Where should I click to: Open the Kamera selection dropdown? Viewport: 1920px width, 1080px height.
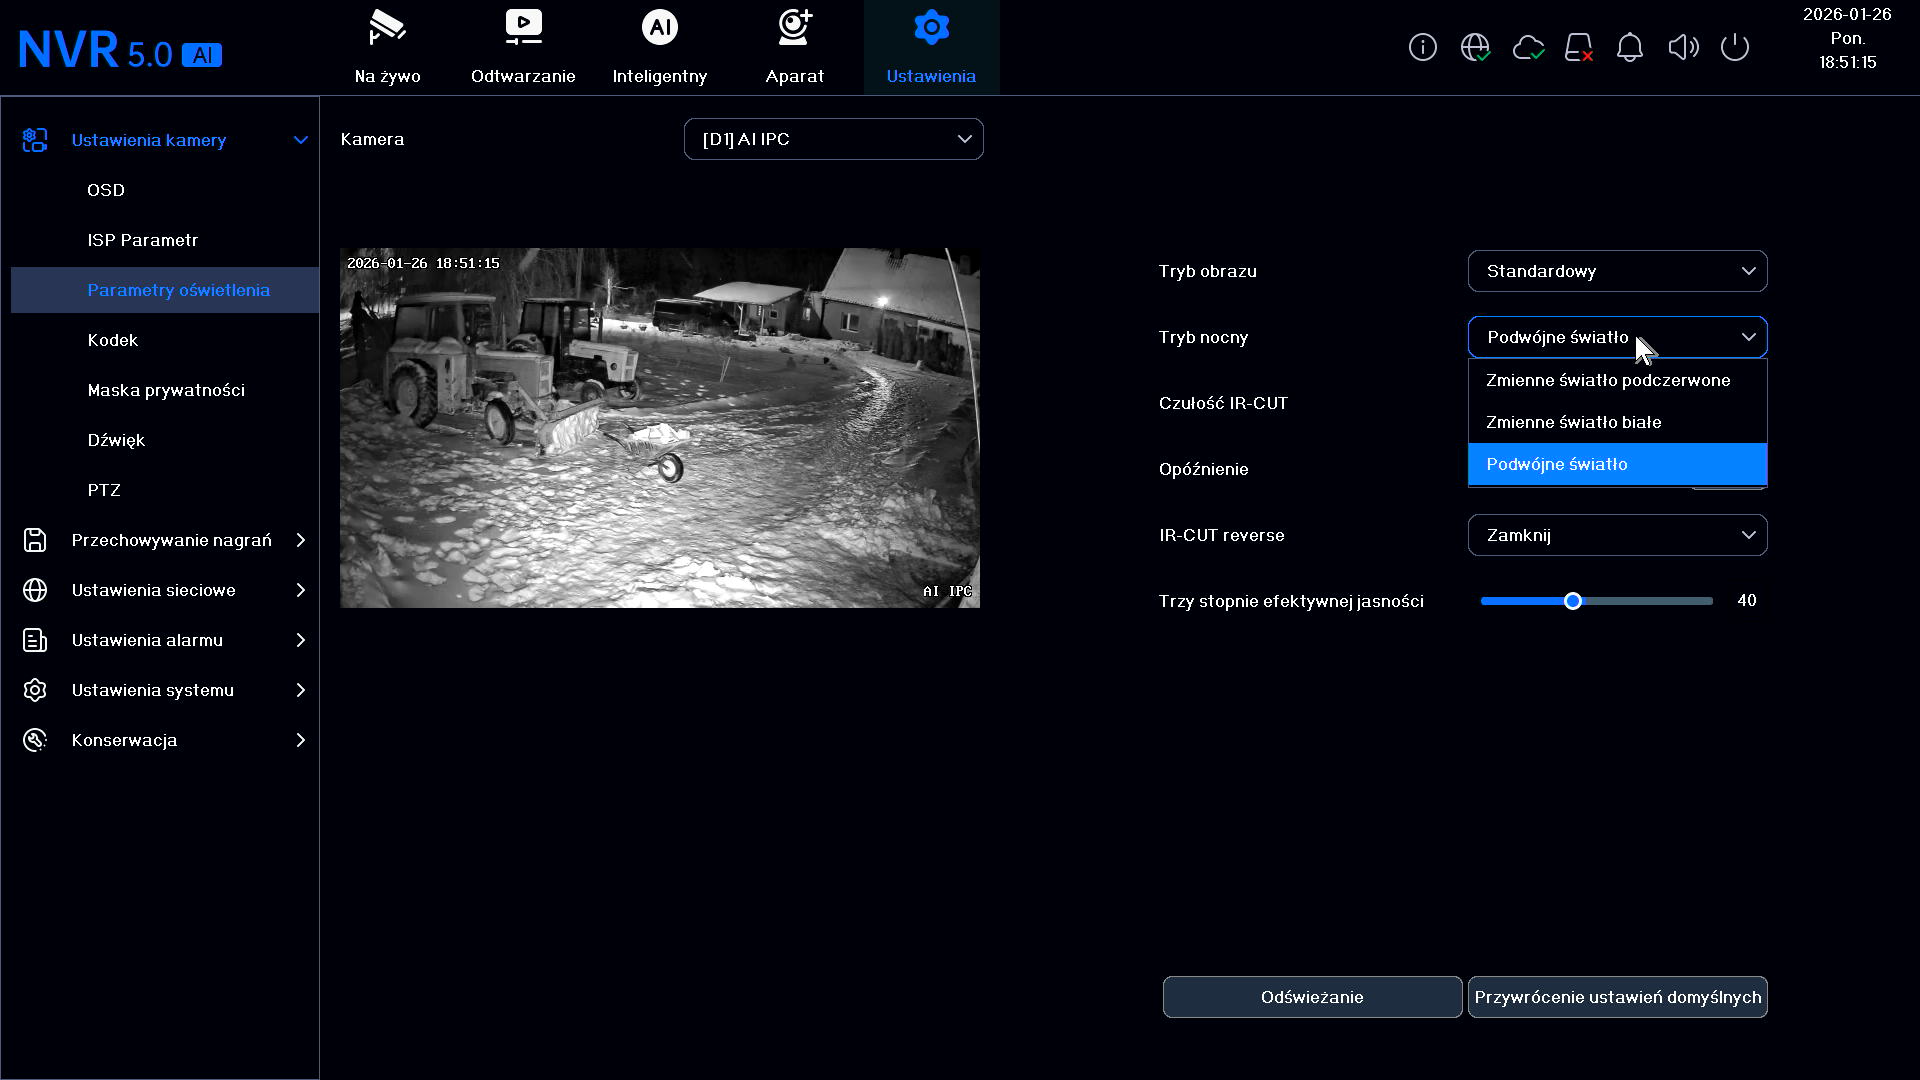tap(834, 139)
